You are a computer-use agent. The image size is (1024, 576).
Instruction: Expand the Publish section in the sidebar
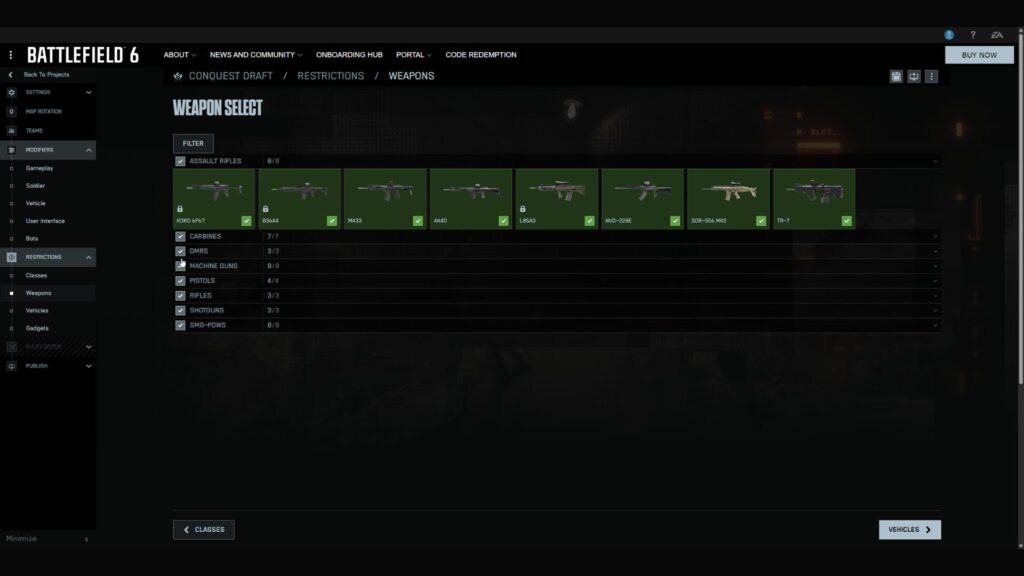click(x=89, y=366)
